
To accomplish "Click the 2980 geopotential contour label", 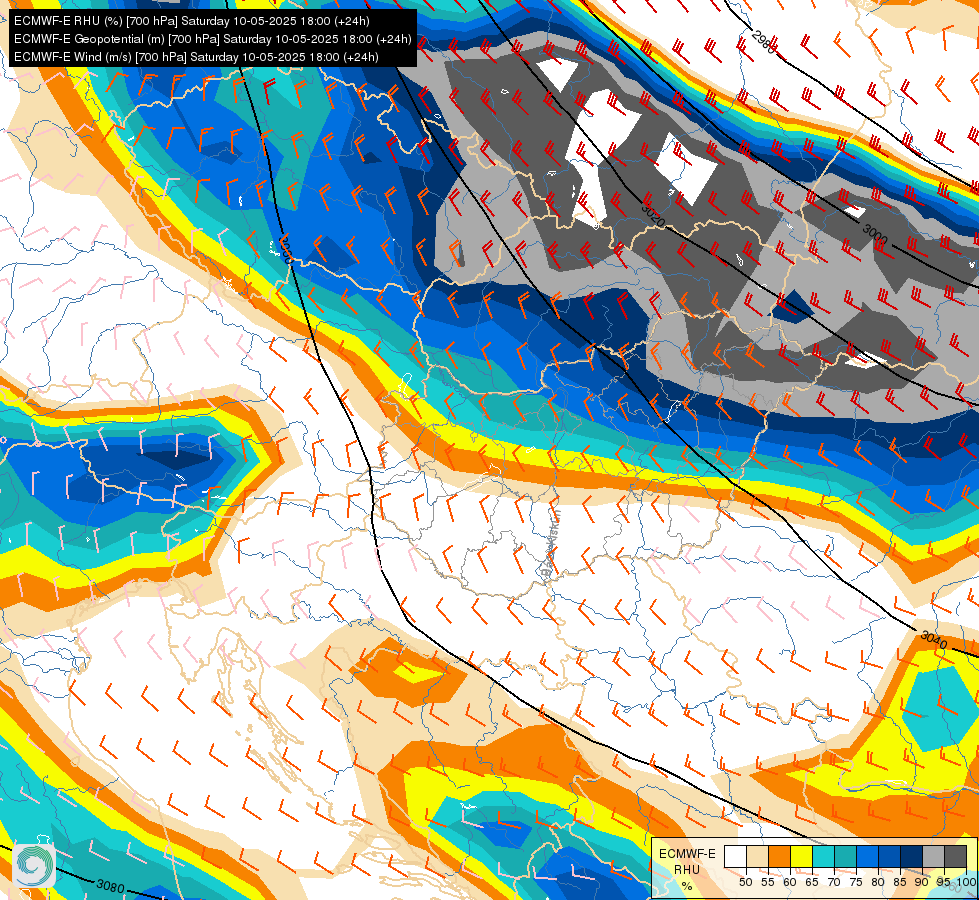I will point(764,42).
